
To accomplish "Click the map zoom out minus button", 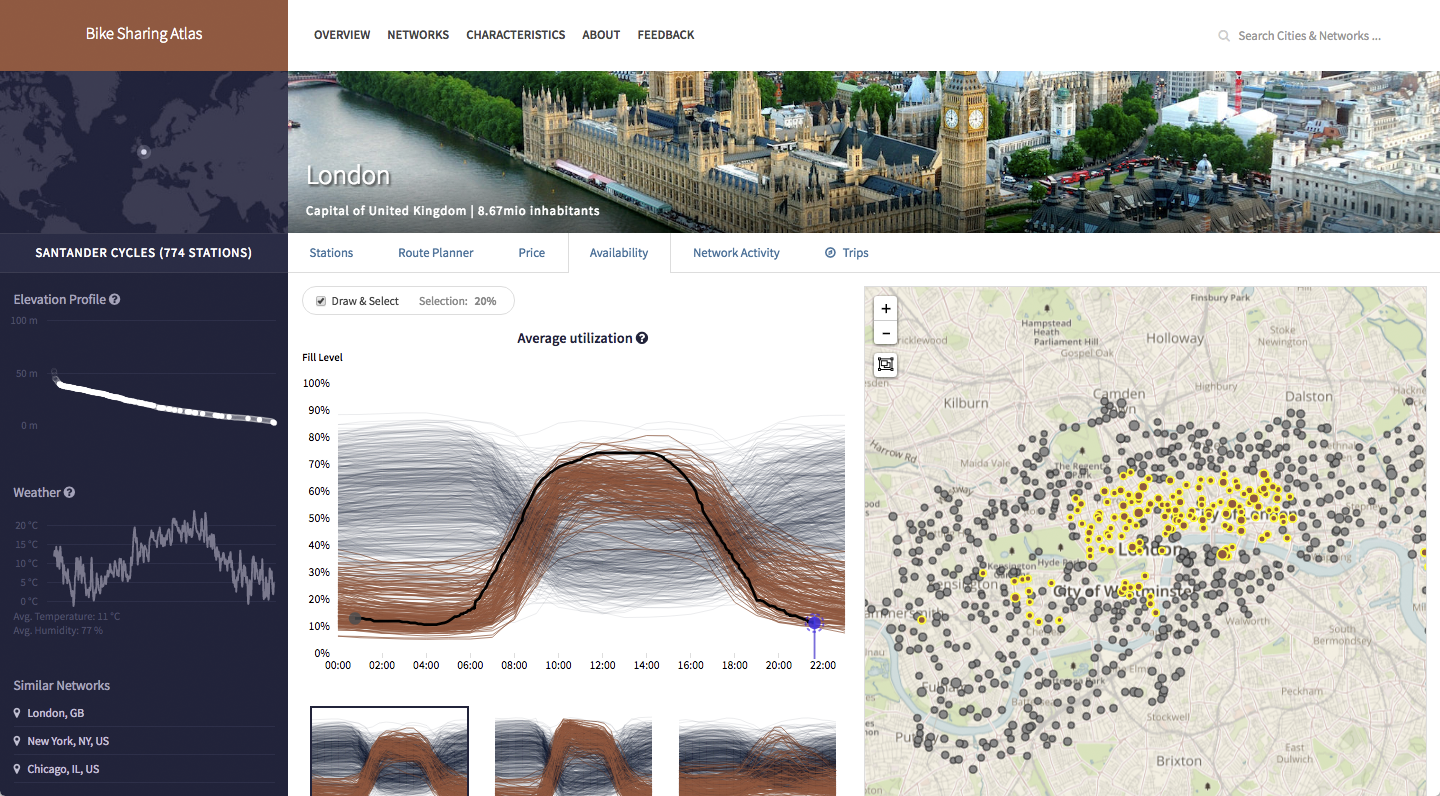I will [x=886, y=333].
